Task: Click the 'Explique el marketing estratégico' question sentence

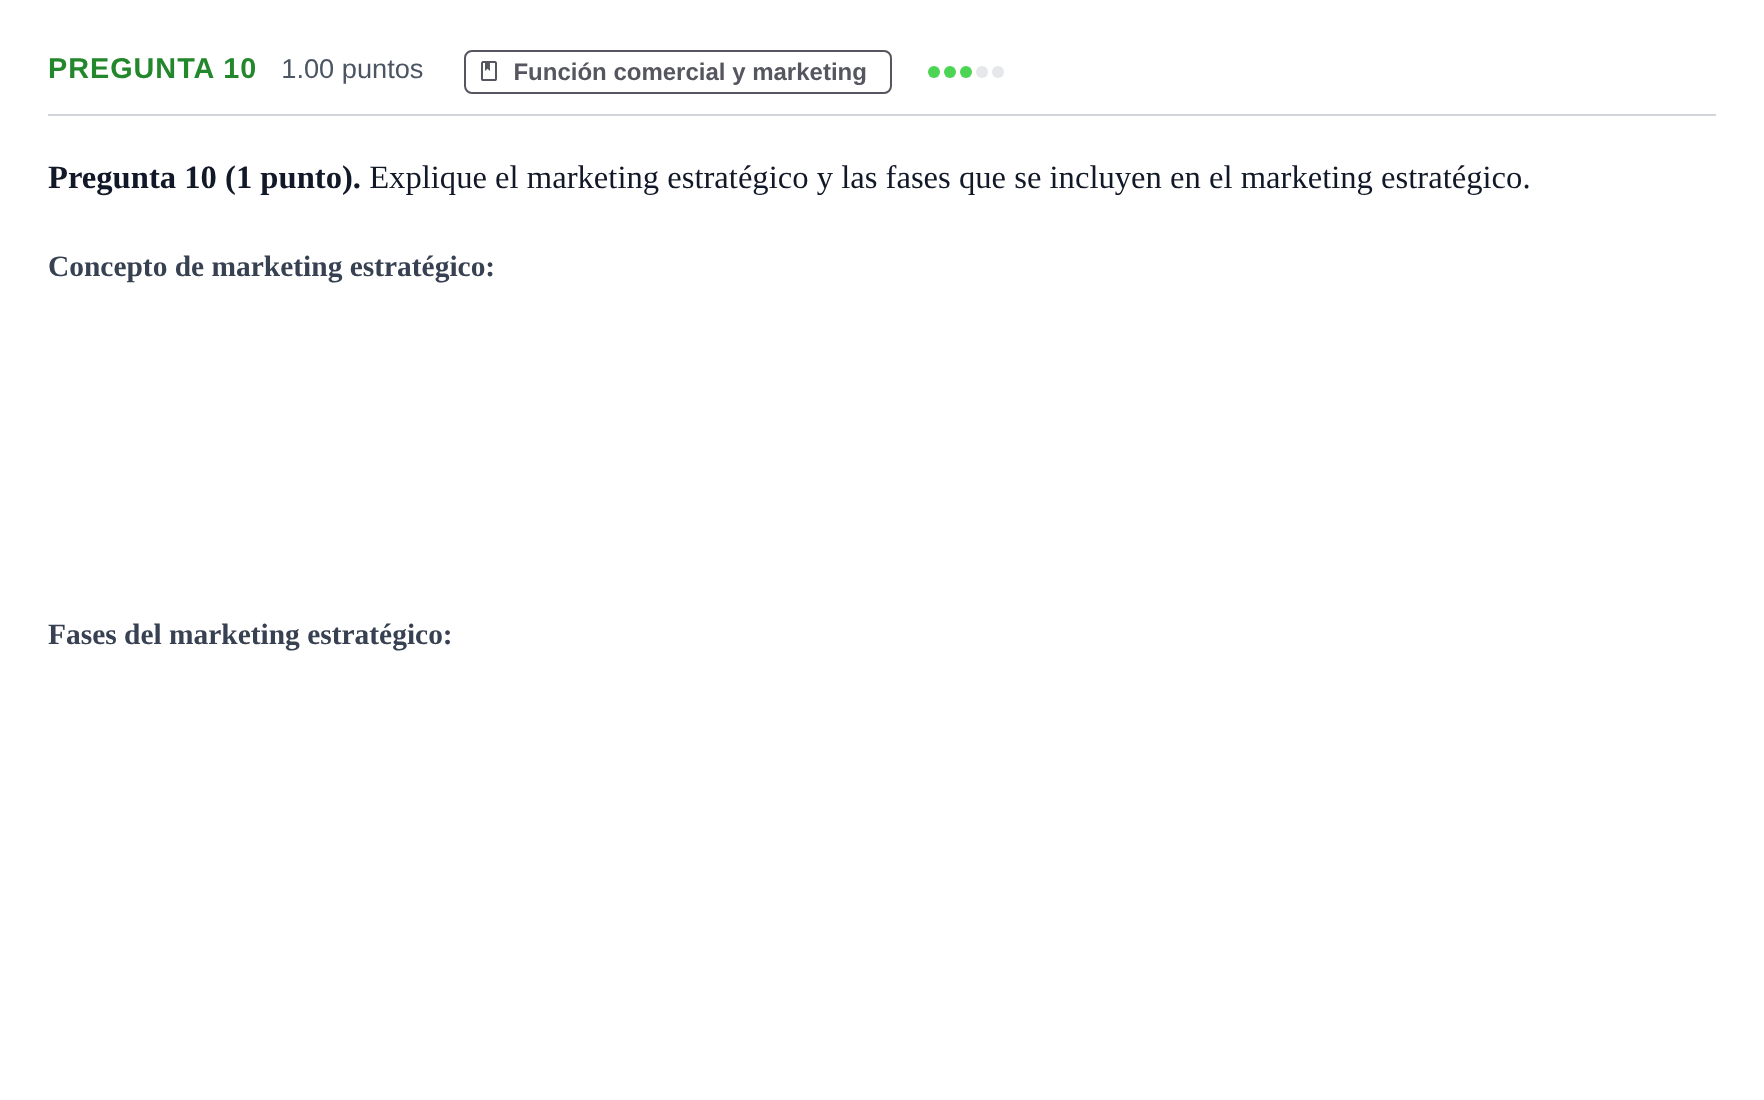Action: [950, 178]
